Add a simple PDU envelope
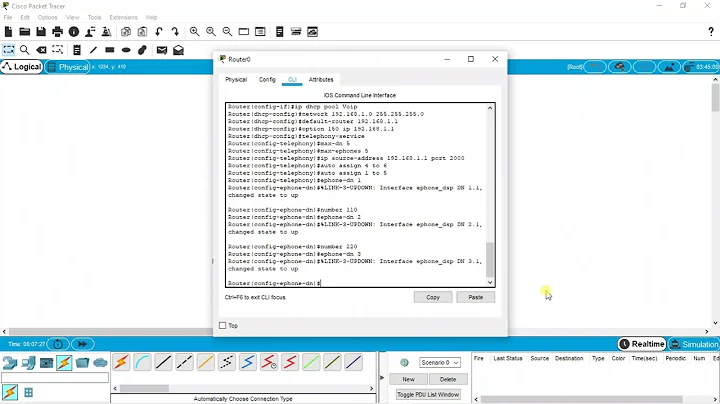 coord(162,50)
